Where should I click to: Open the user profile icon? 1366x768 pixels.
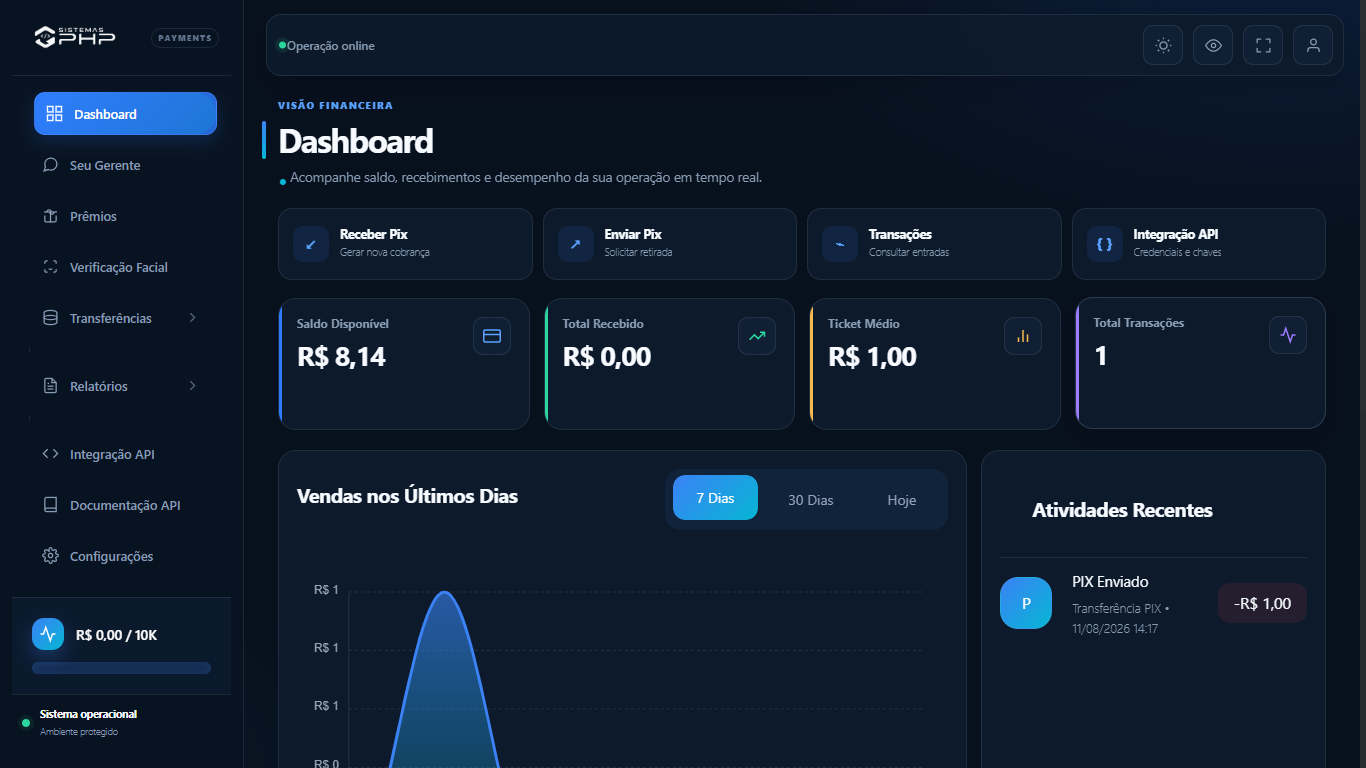tap(1313, 45)
